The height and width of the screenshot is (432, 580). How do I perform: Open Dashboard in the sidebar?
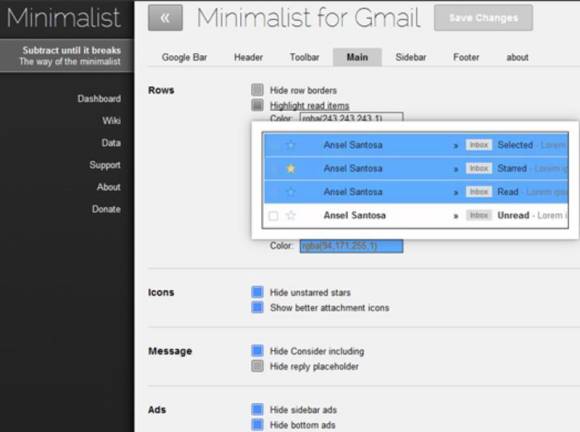click(99, 99)
